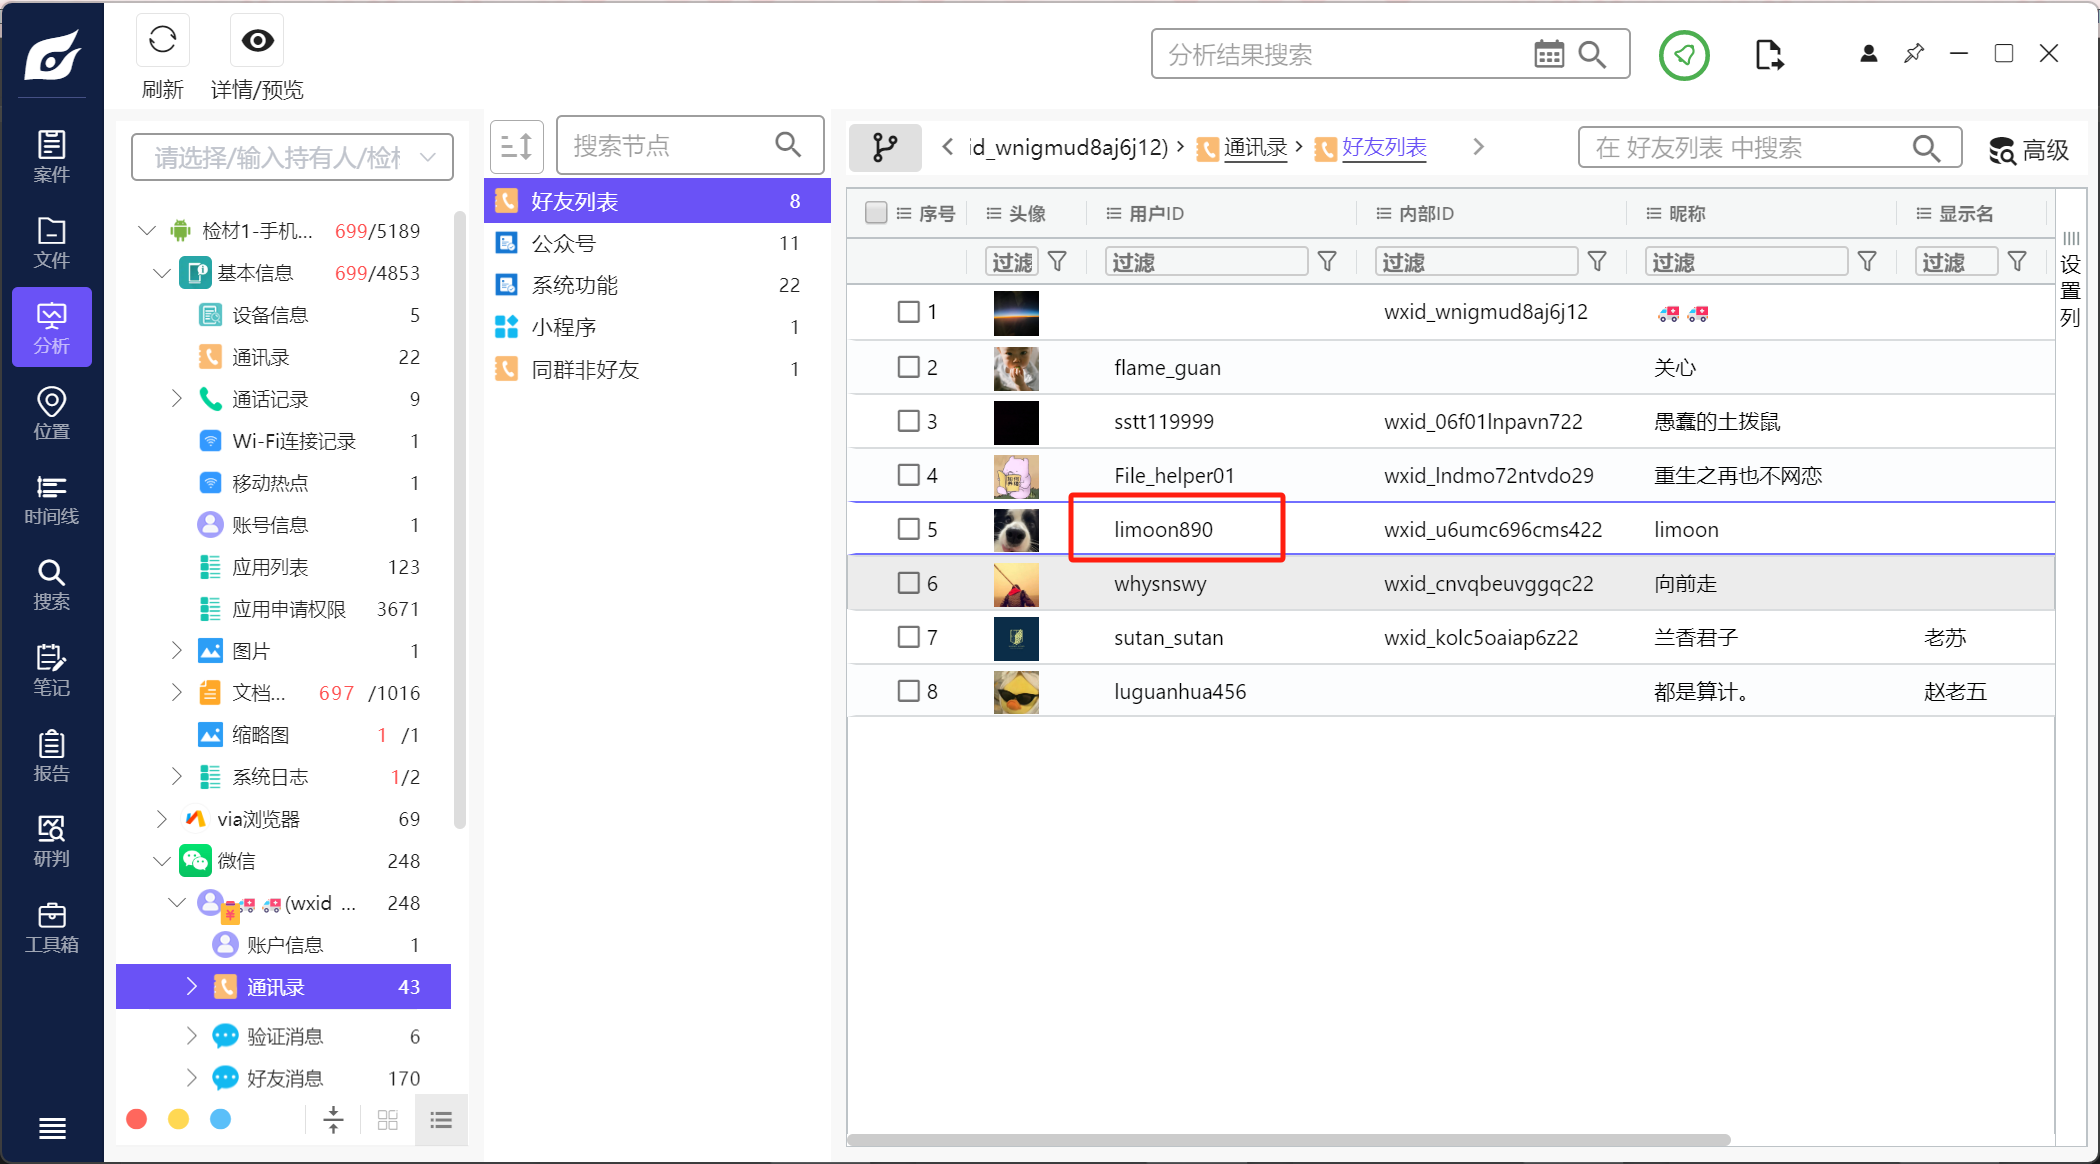Click the sort order icon beside node search
The width and height of the screenshot is (2100, 1164).
pos(516,146)
